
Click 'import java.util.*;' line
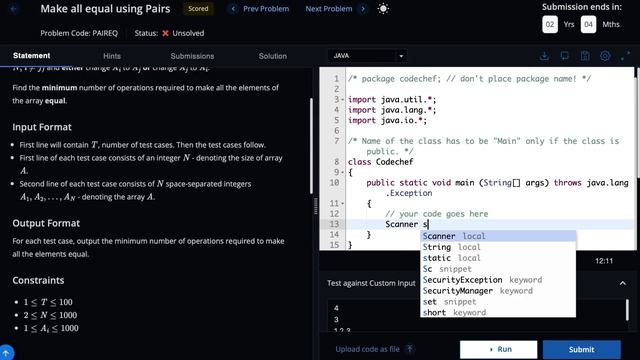point(392,100)
